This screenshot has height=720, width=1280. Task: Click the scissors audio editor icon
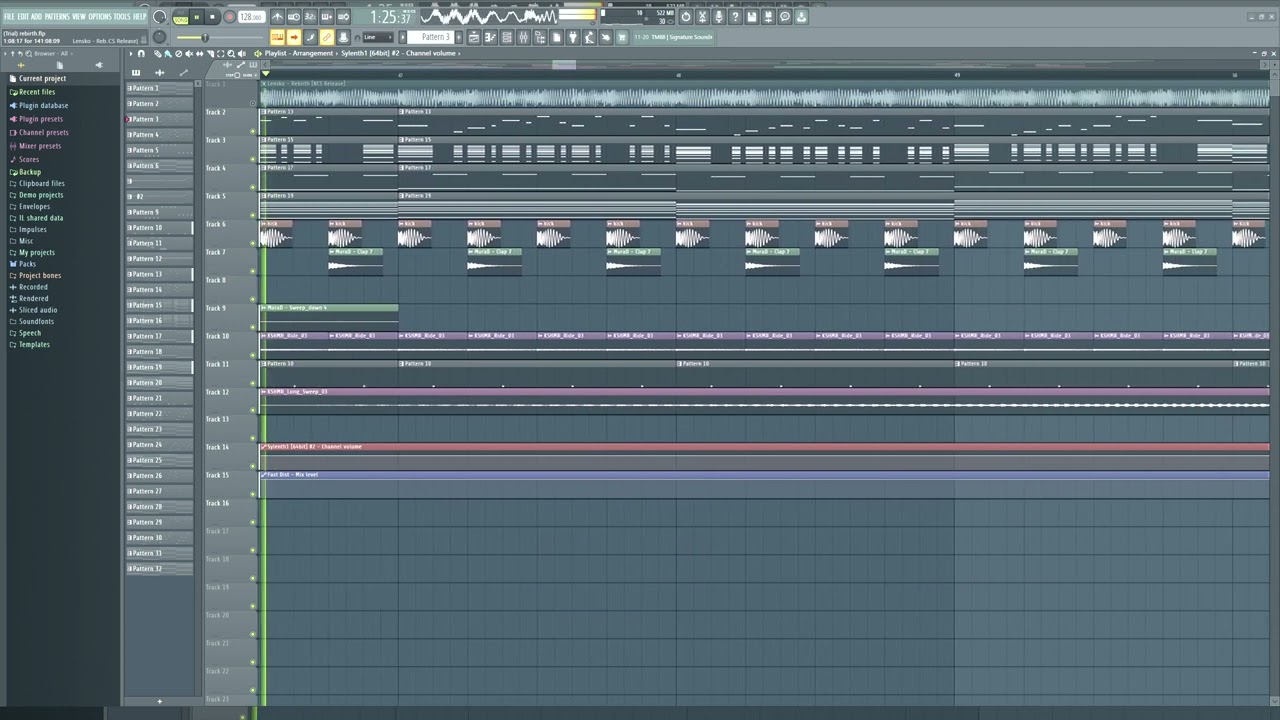coord(702,17)
